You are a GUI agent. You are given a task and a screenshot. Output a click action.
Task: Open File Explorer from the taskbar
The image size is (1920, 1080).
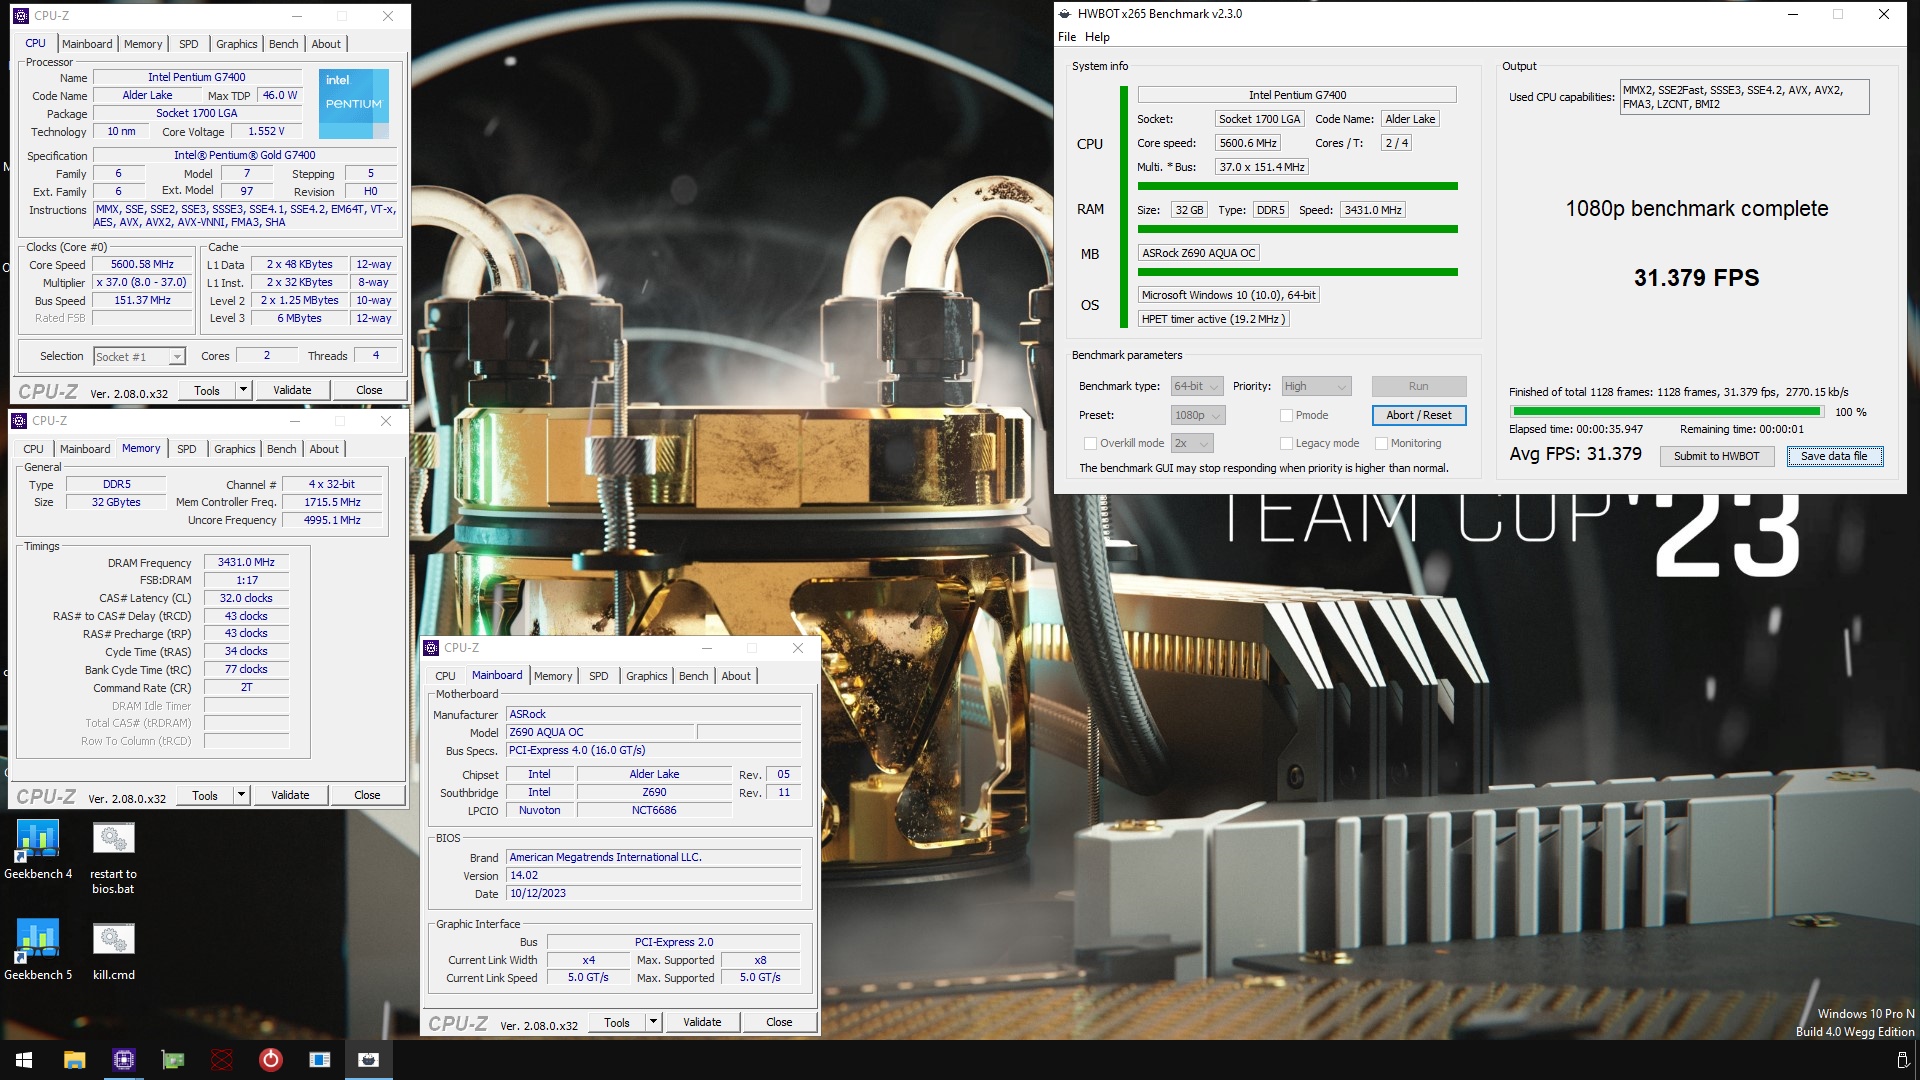click(x=74, y=1060)
